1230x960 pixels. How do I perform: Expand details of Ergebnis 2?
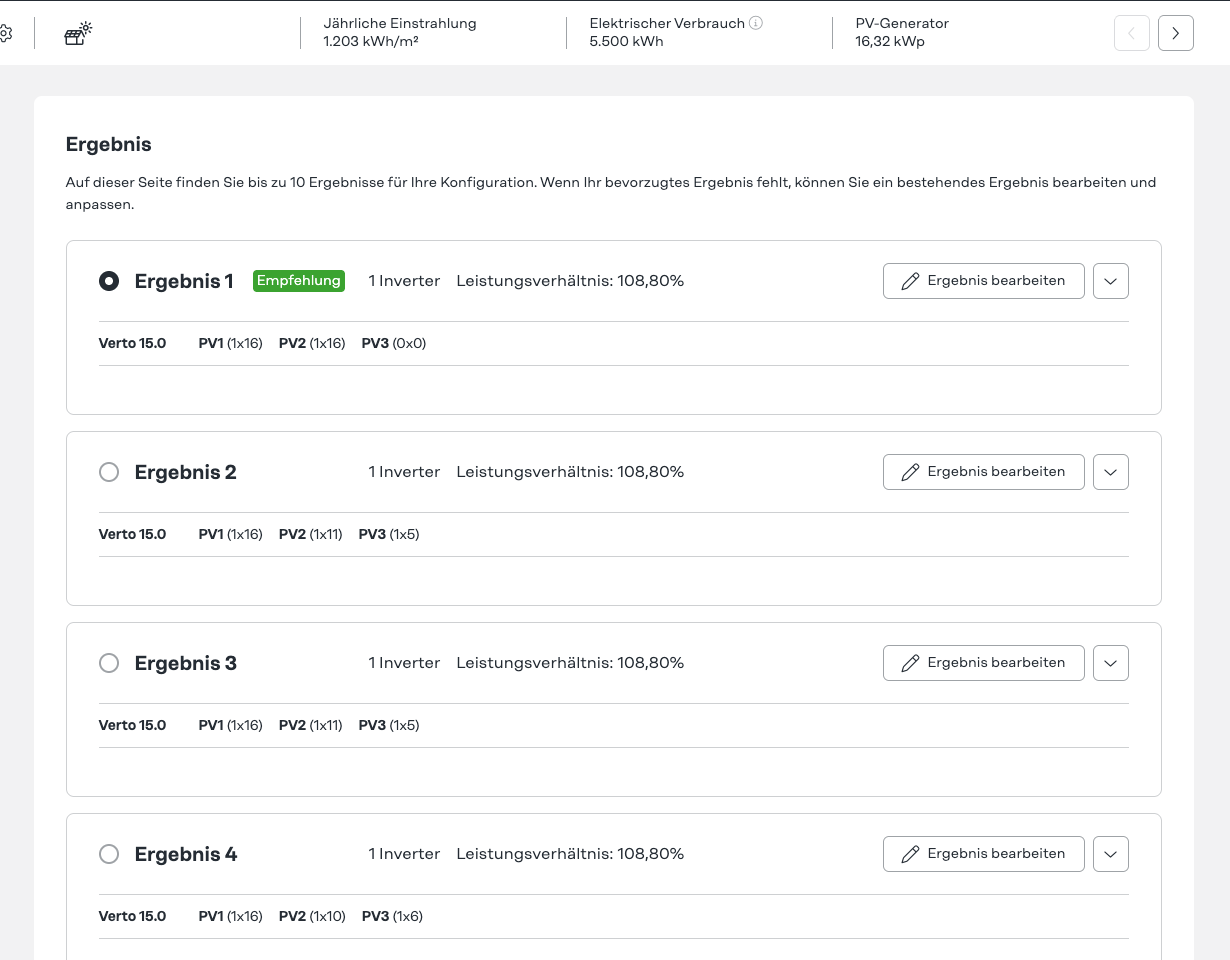click(1110, 472)
